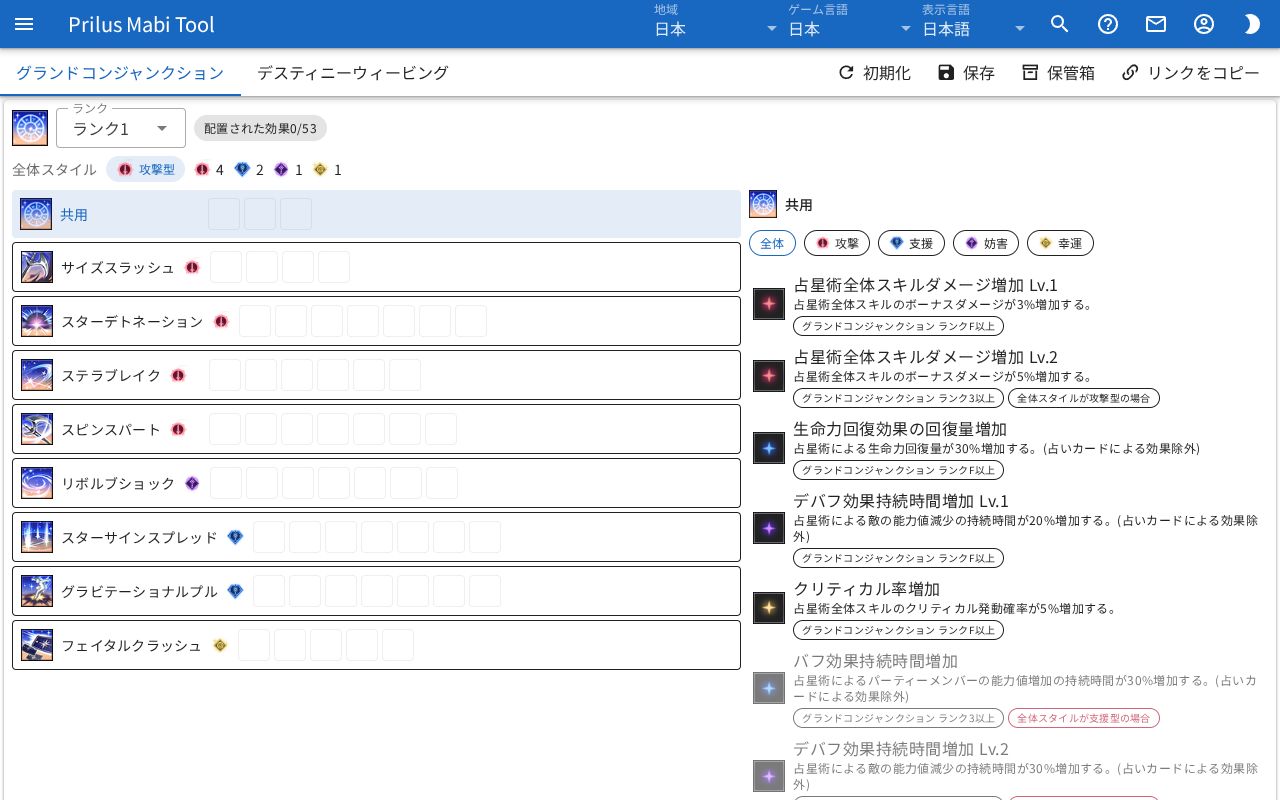Click the 保存 save button
The image size is (1280, 800).
966,73
